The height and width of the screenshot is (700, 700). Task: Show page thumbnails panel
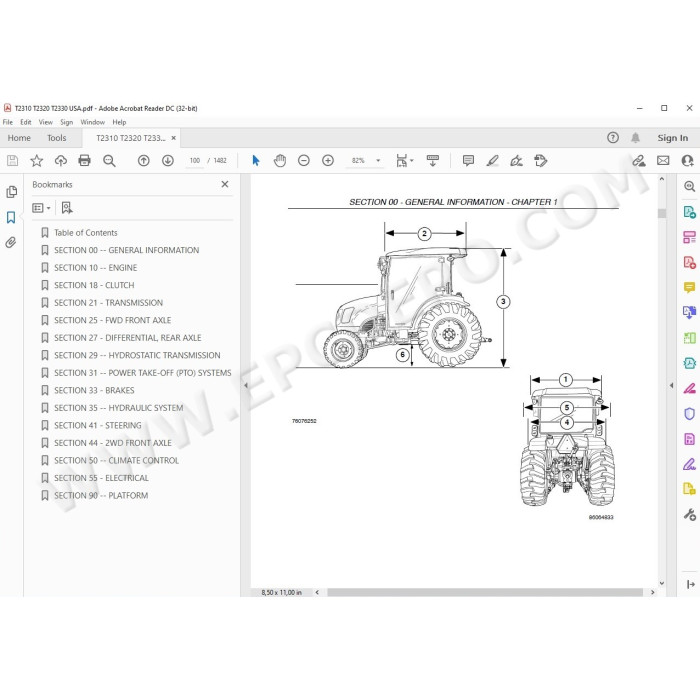coord(12,192)
